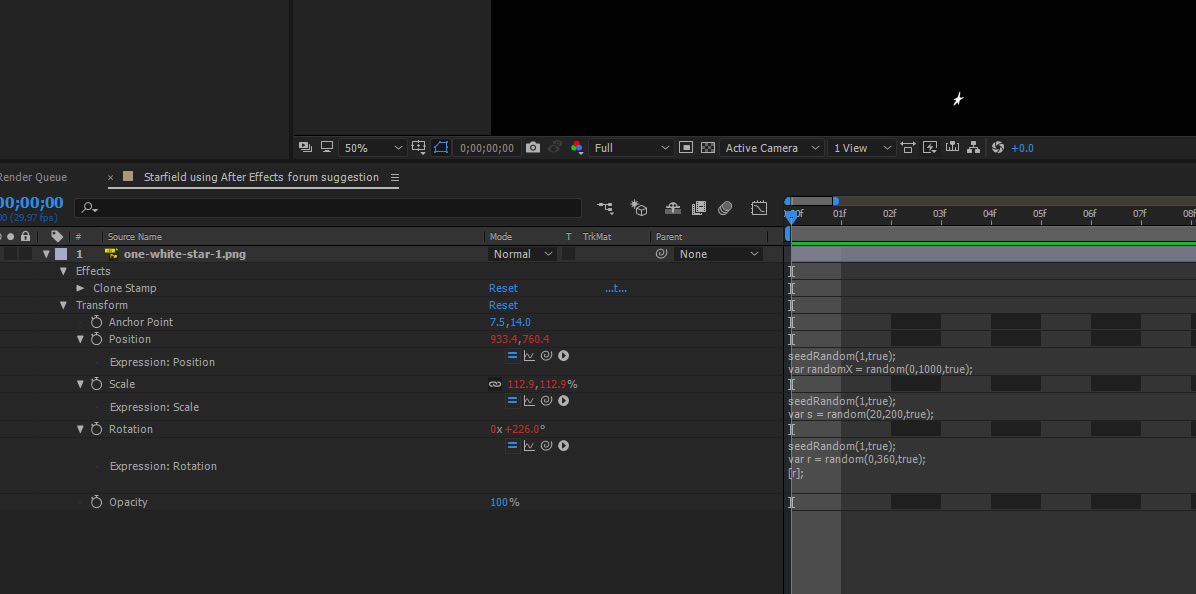
Task: Reset exposure aperture icon
Action: pyautogui.click(x=998, y=148)
